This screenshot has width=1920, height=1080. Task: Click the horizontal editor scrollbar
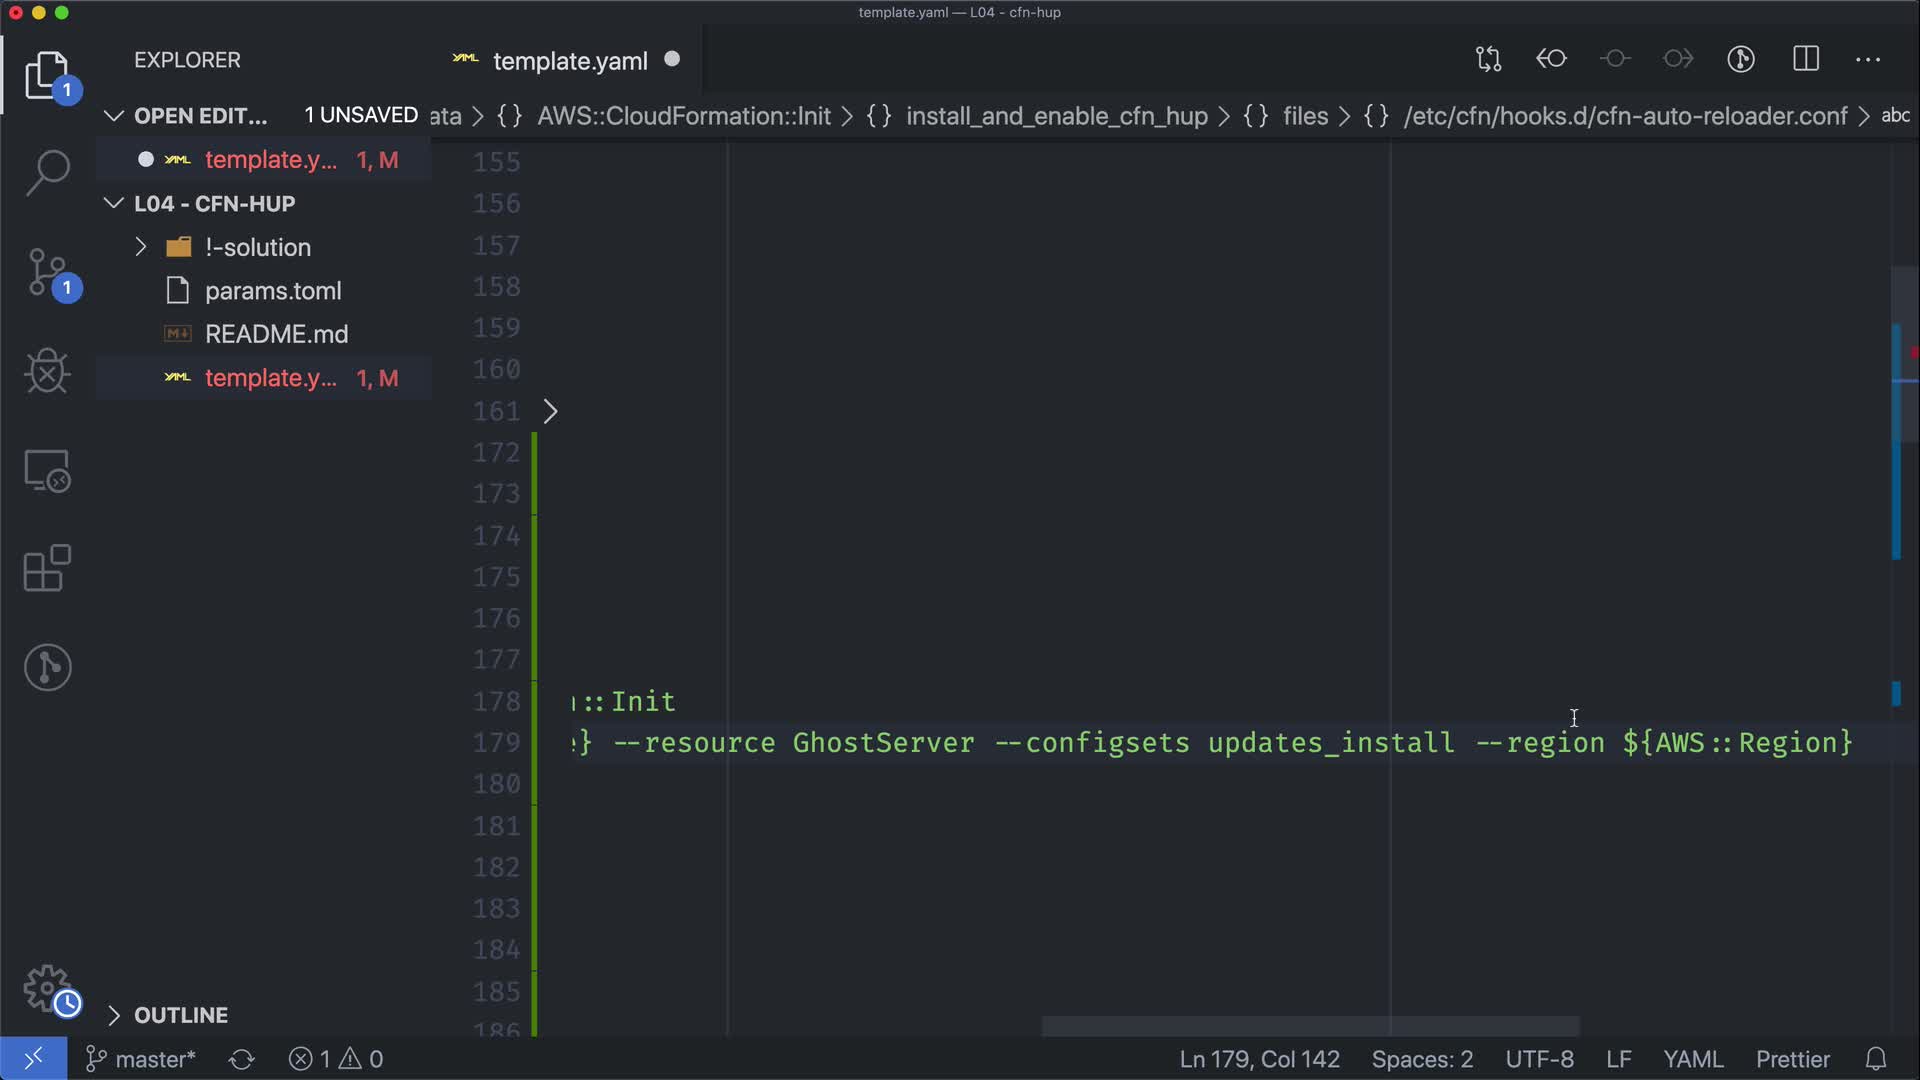pyautogui.click(x=1310, y=1026)
